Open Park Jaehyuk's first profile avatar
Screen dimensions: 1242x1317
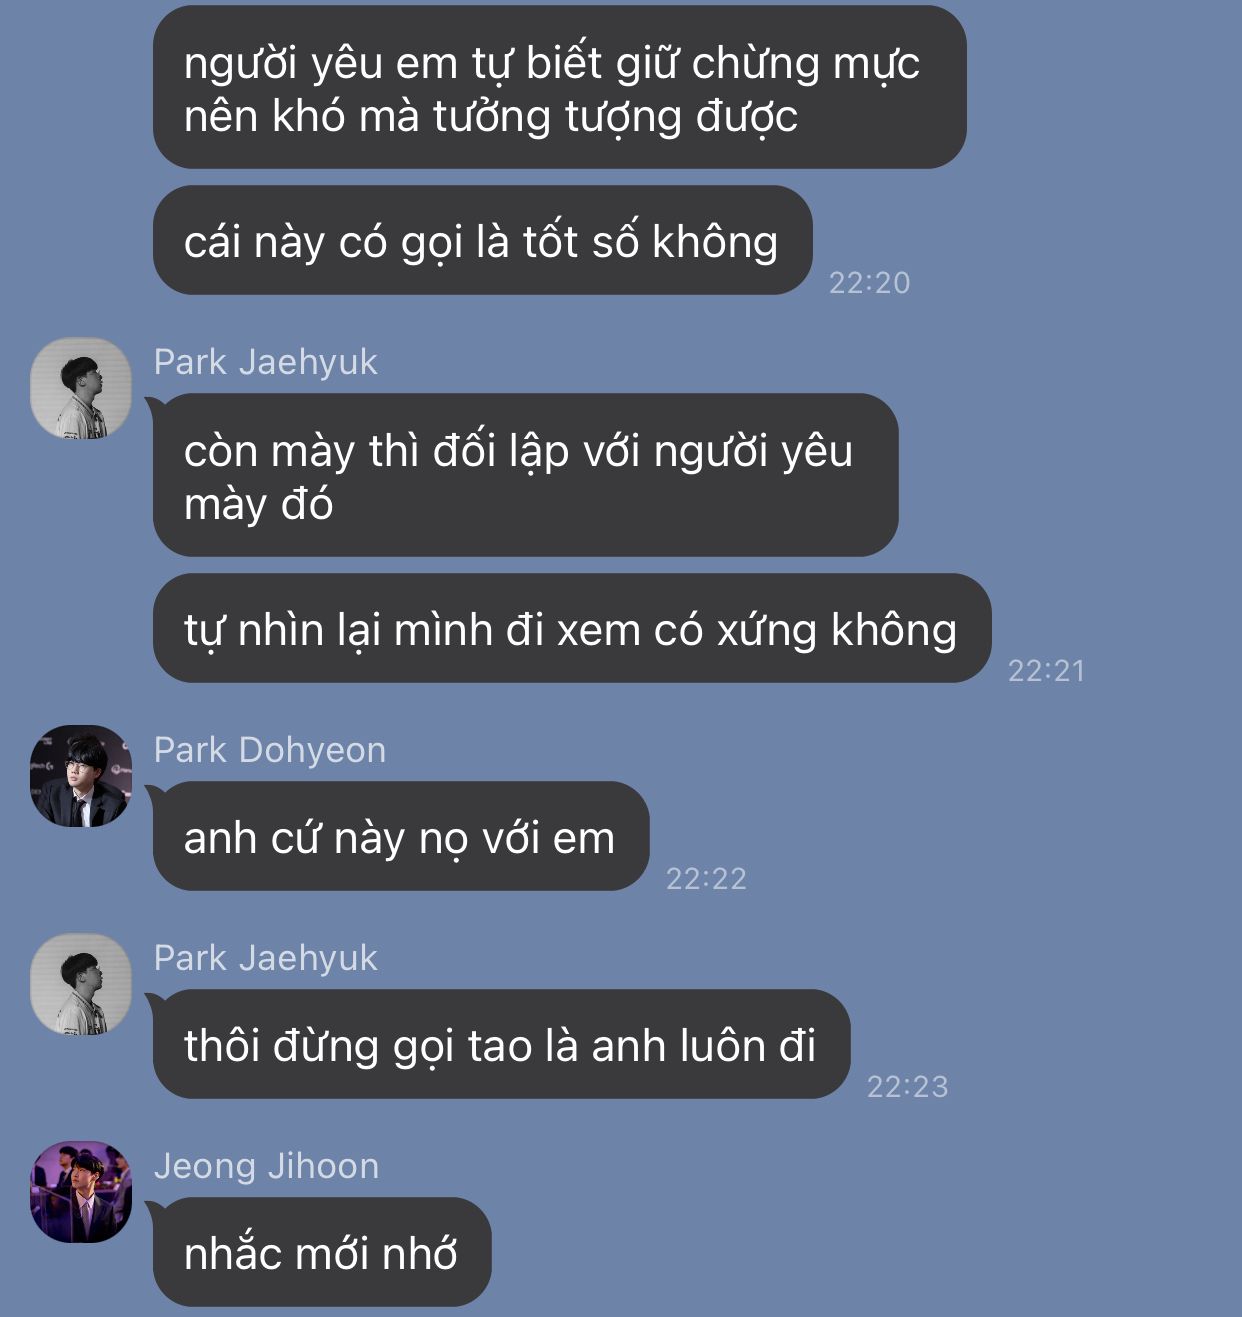[81, 388]
